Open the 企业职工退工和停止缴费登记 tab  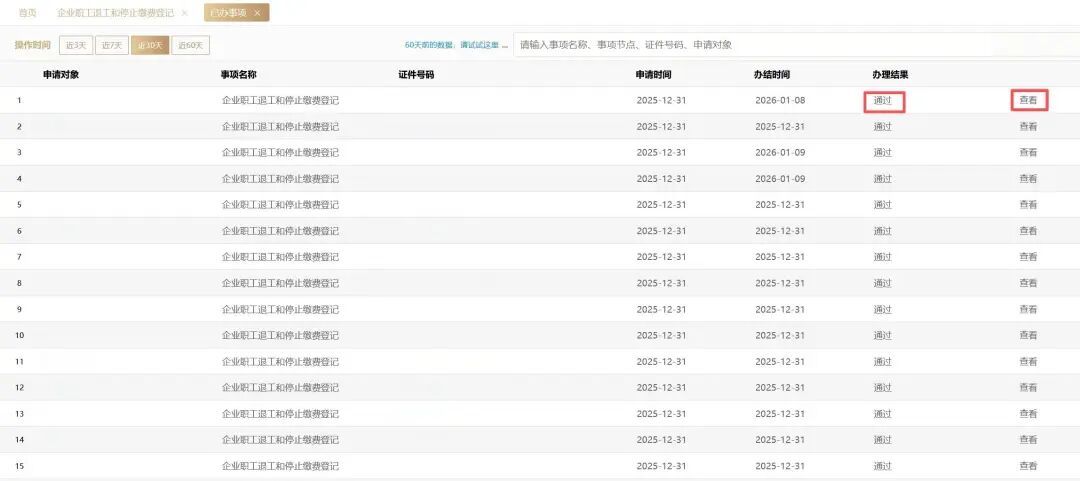click(x=114, y=13)
